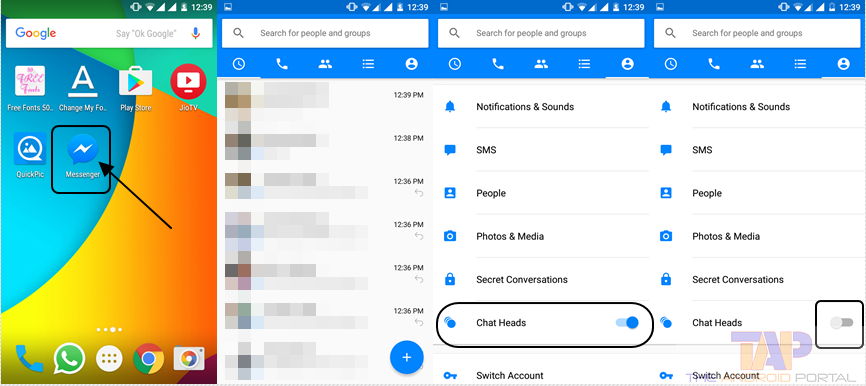This screenshot has width=866, height=386.
Task: Open list tab in screen with Chat Heads on
Action: (x=584, y=64)
